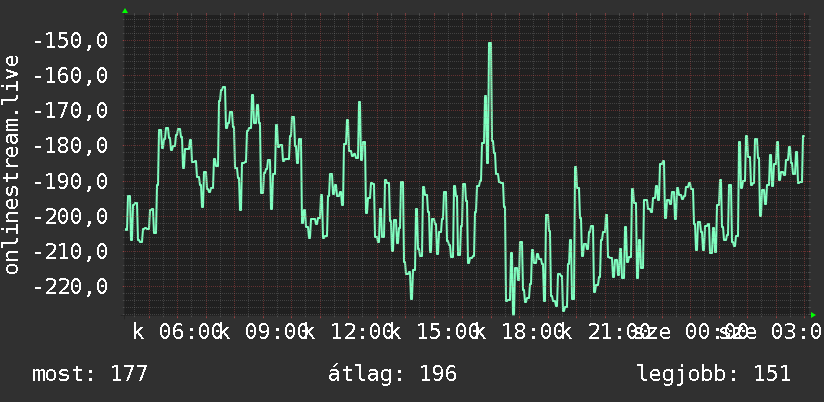824x402 pixels.
Task: Click the x-axis label "k 15:00"
Action: click(x=433, y=332)
